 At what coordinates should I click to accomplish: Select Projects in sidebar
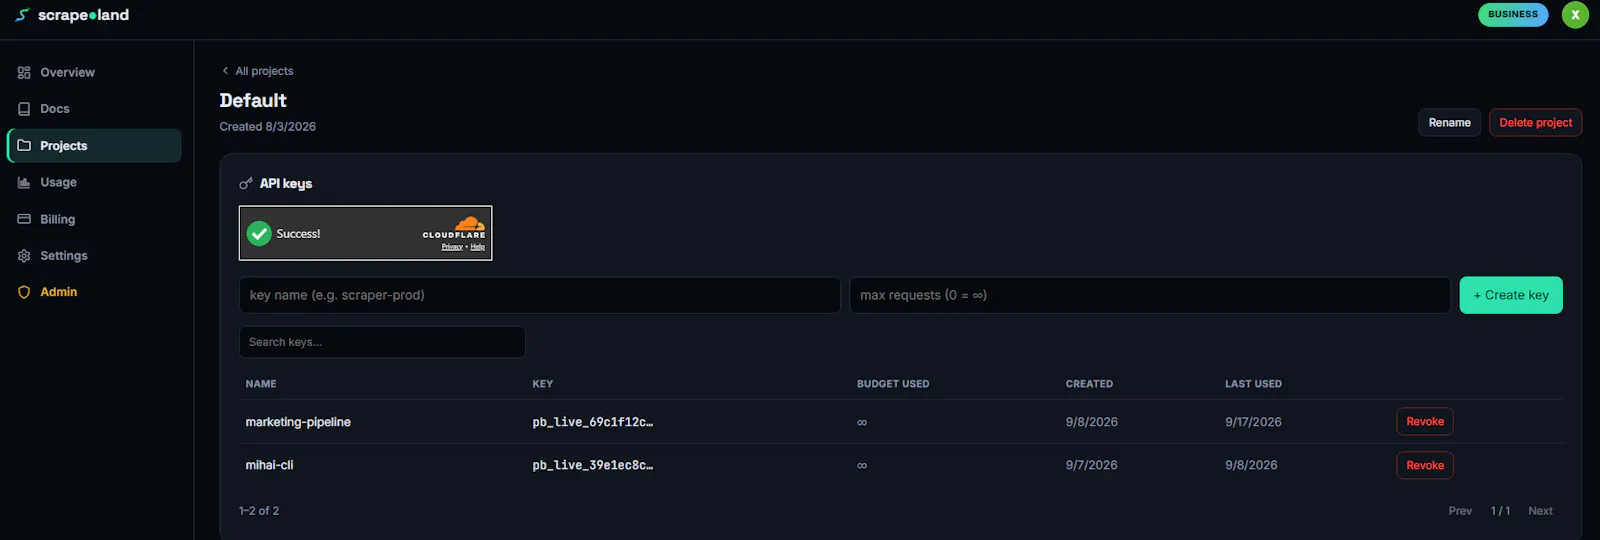click(x=94, y=146)
